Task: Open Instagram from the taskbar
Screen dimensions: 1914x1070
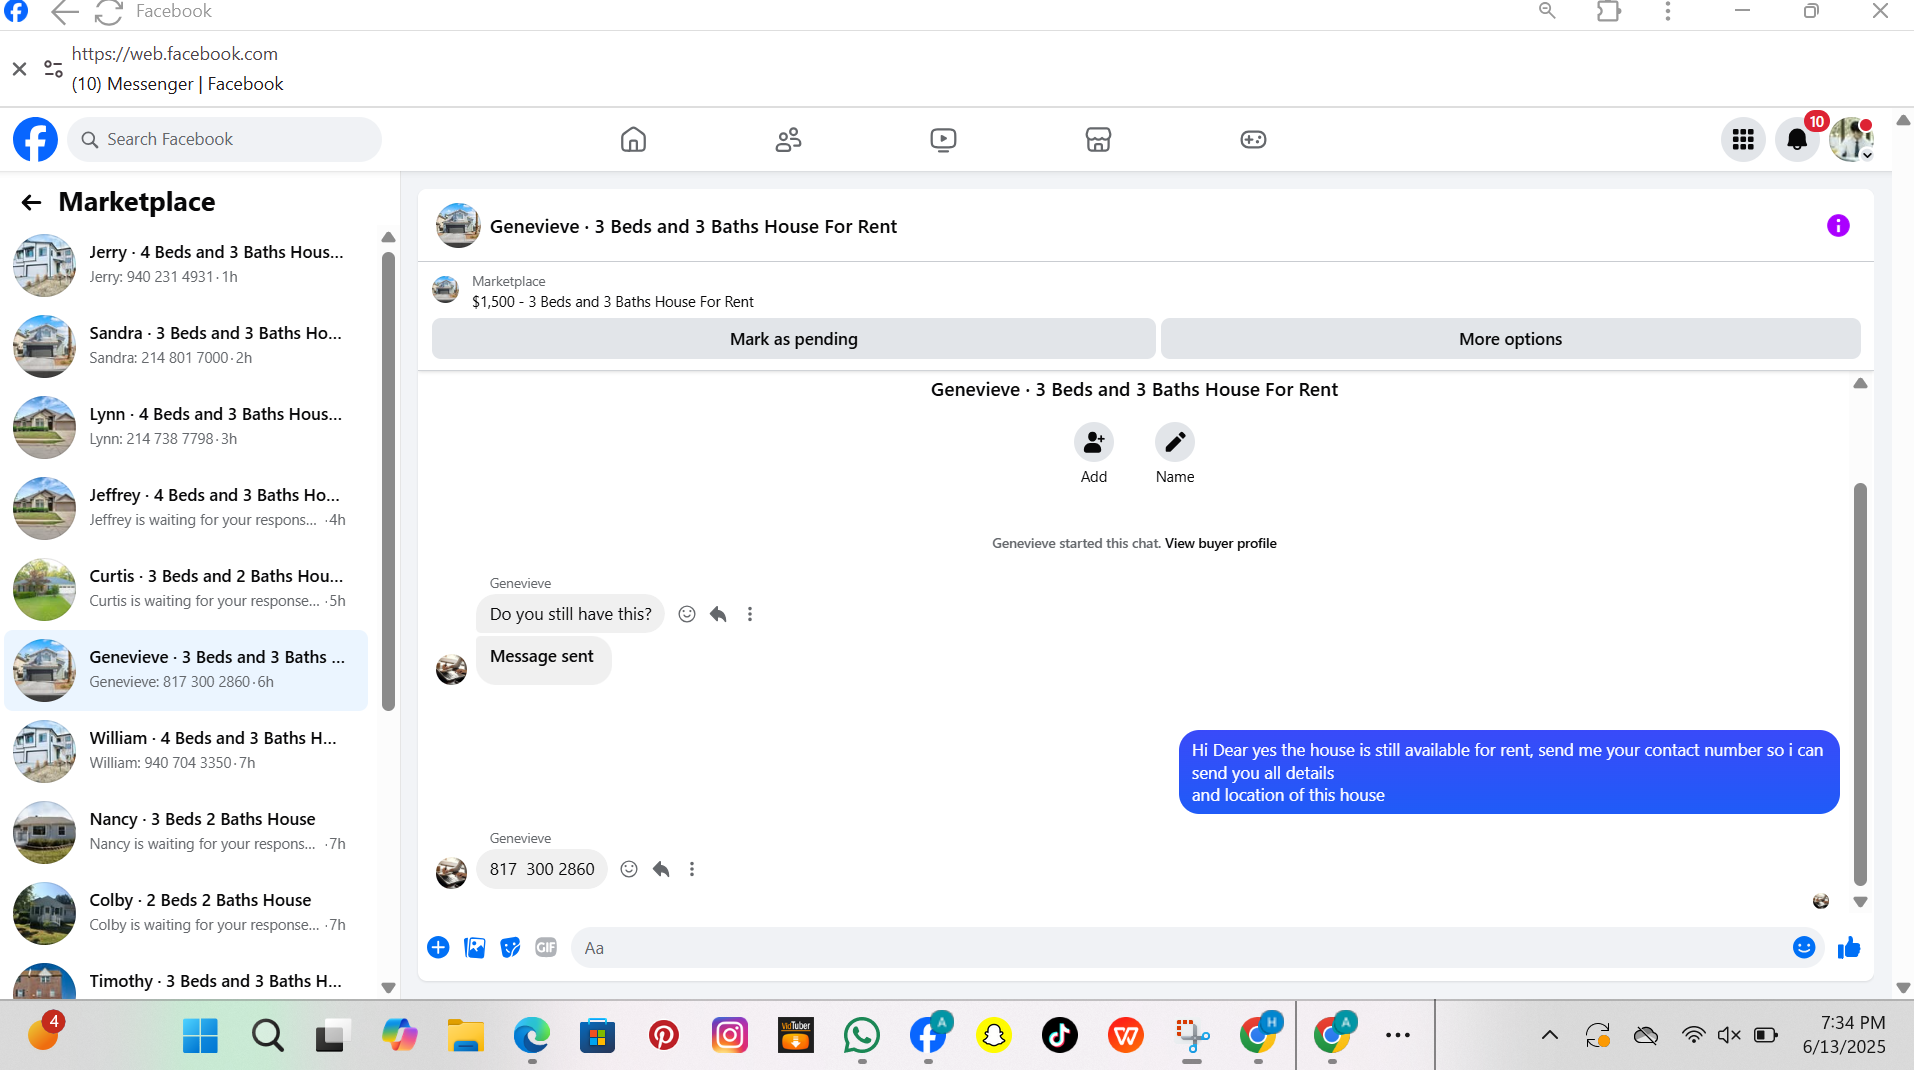Action: tap(729, 1036)
